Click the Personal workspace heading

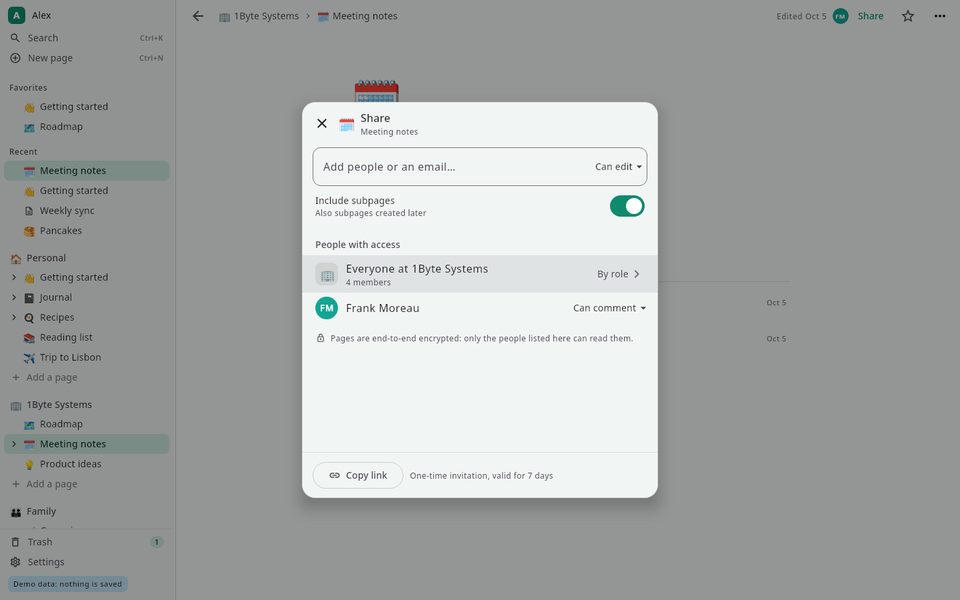46,258
